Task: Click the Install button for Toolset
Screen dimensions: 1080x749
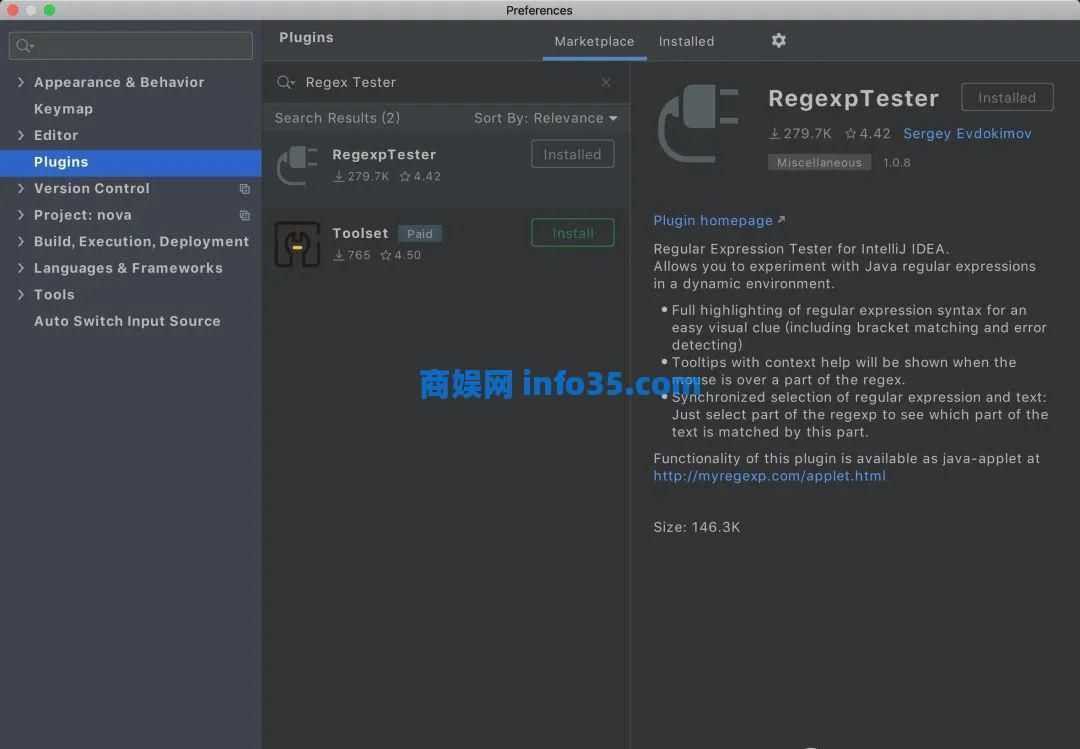Action: [572, 233]
